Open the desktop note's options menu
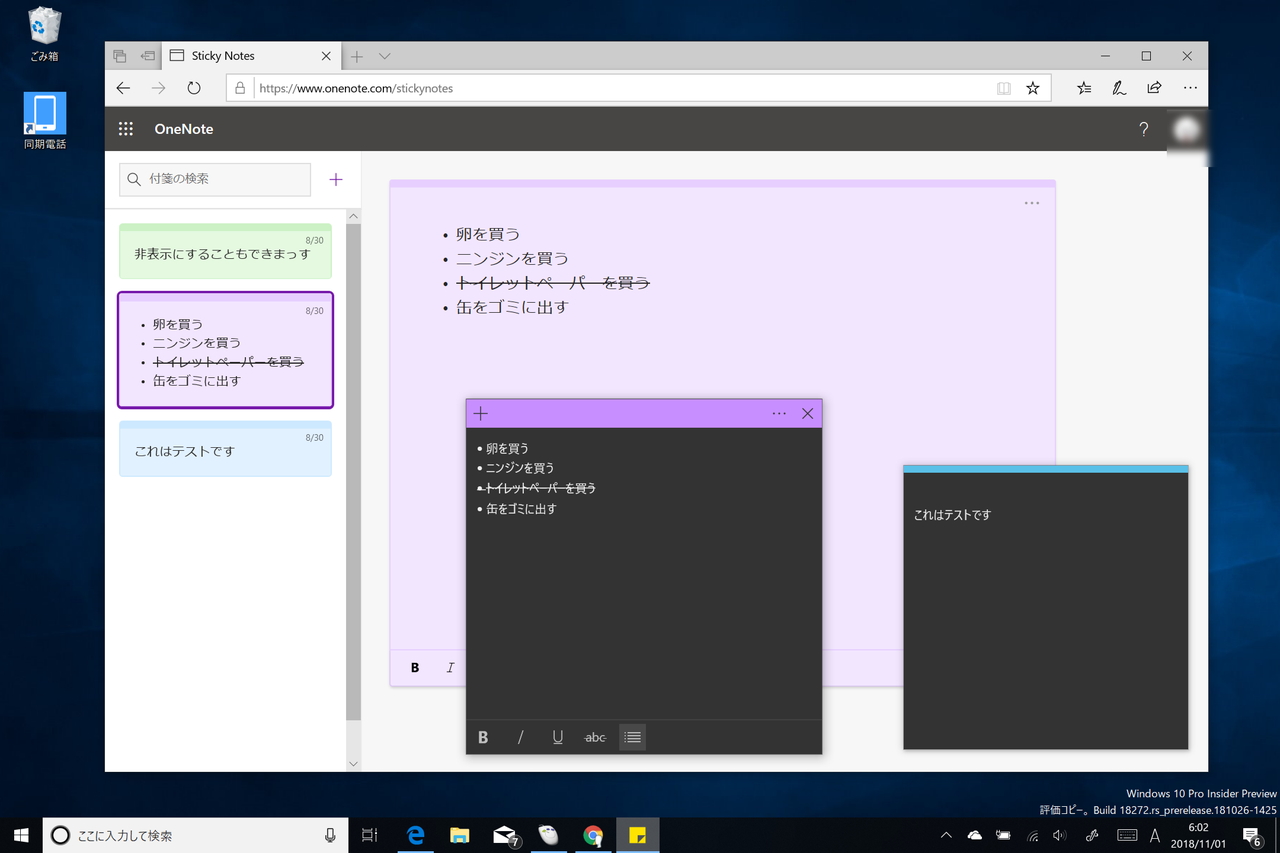Image resolution: width=1280 pixels, height=853 pixels. [779, 412]
